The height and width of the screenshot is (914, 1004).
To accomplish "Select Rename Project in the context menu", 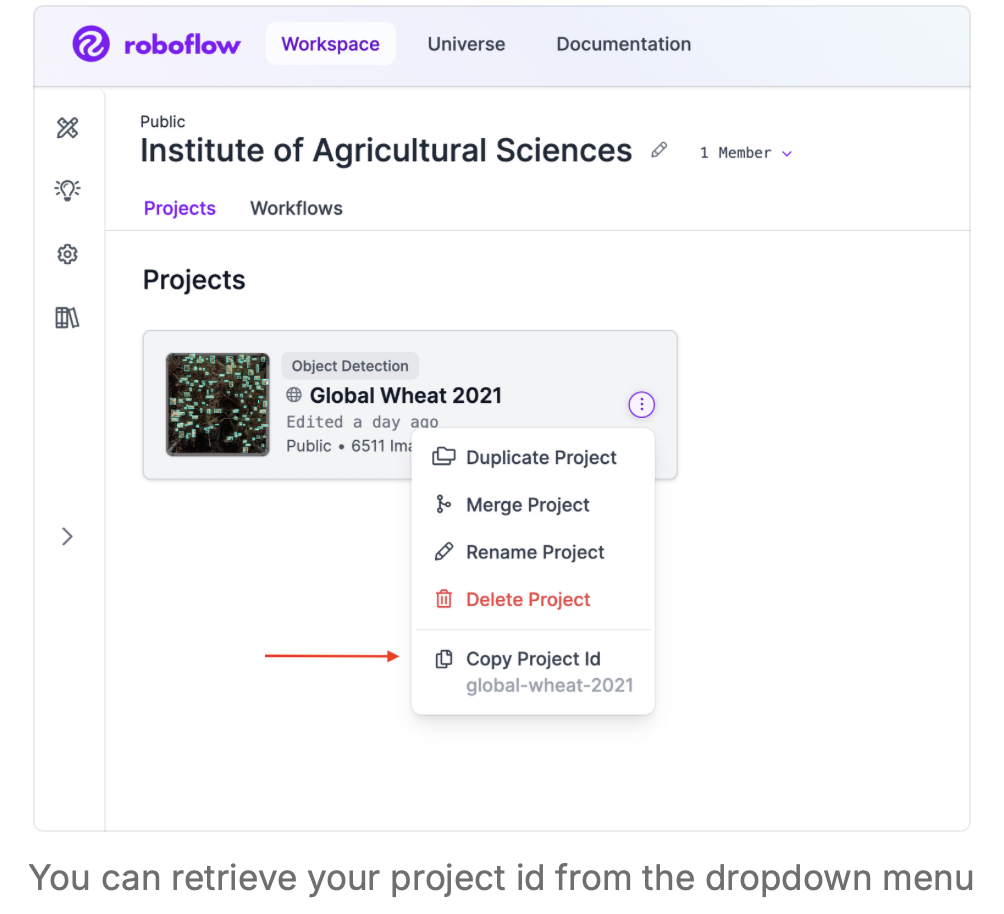I will (x=536, y=552).
